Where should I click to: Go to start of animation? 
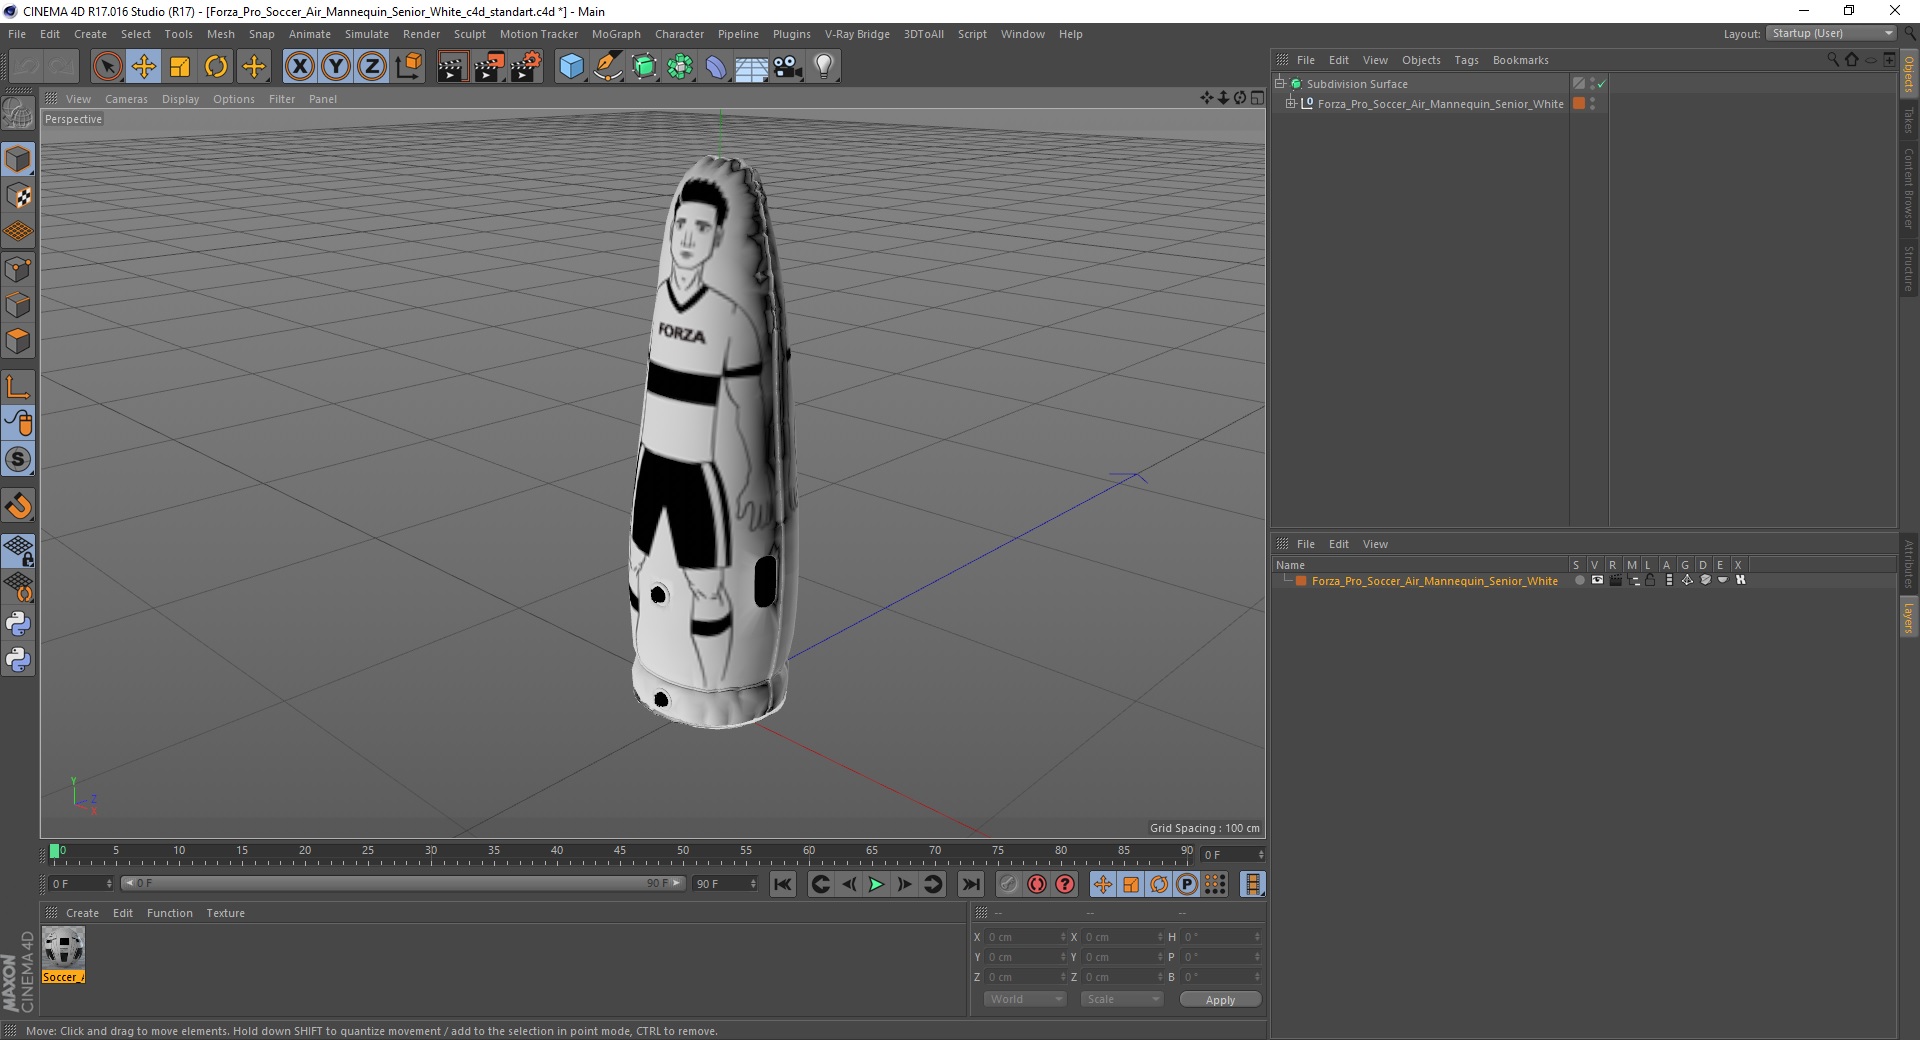point(783,884)
